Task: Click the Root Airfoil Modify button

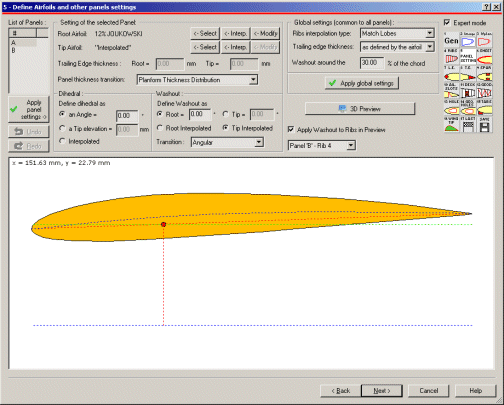Action: coord(265,33)
